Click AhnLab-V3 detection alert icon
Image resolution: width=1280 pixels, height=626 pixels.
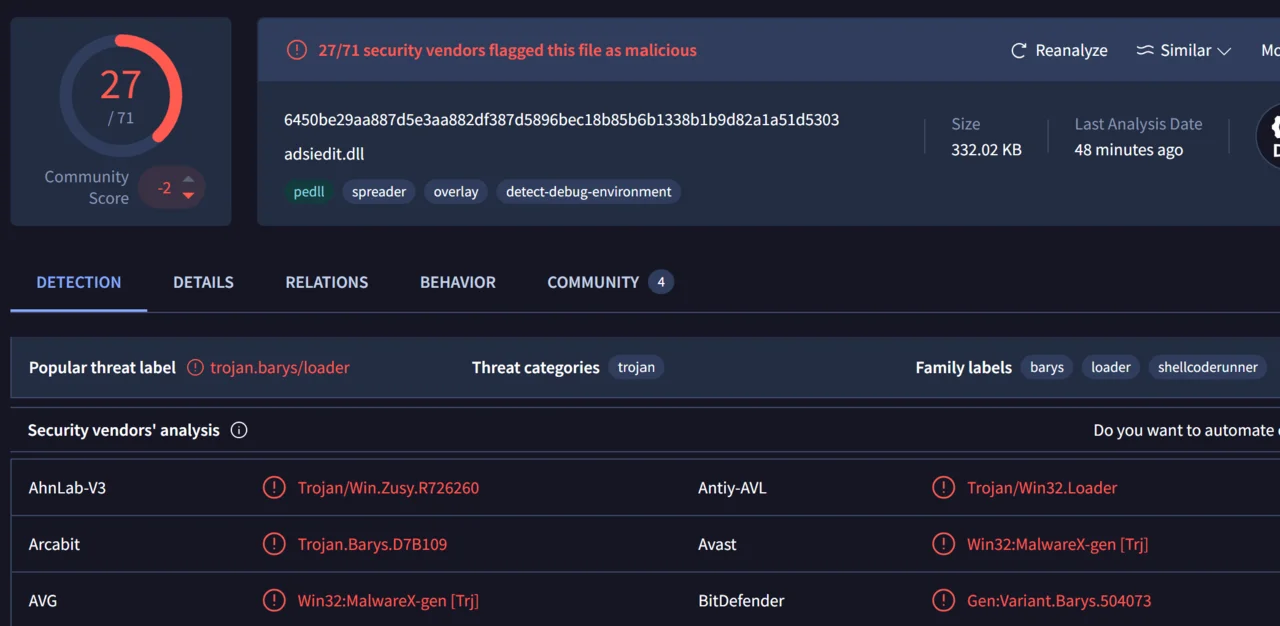click(273, 488)
